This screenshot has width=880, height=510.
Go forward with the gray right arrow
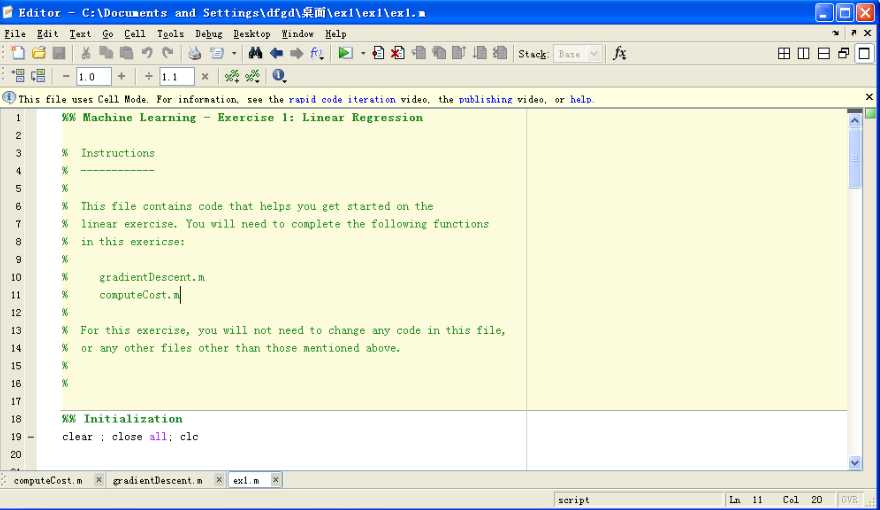pyautogui.click(x=296, y=53)
